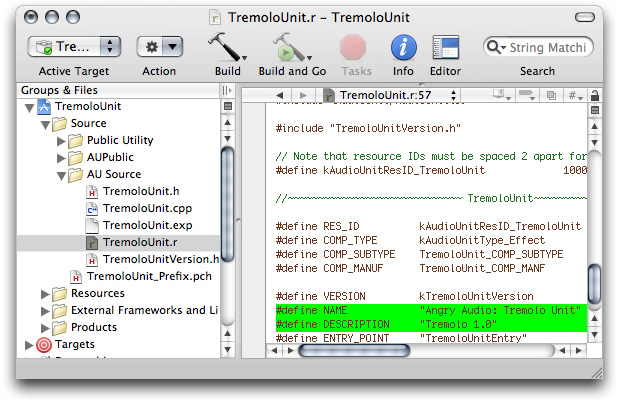Open the Info inspector icon
619x405 pixels.
403,48
